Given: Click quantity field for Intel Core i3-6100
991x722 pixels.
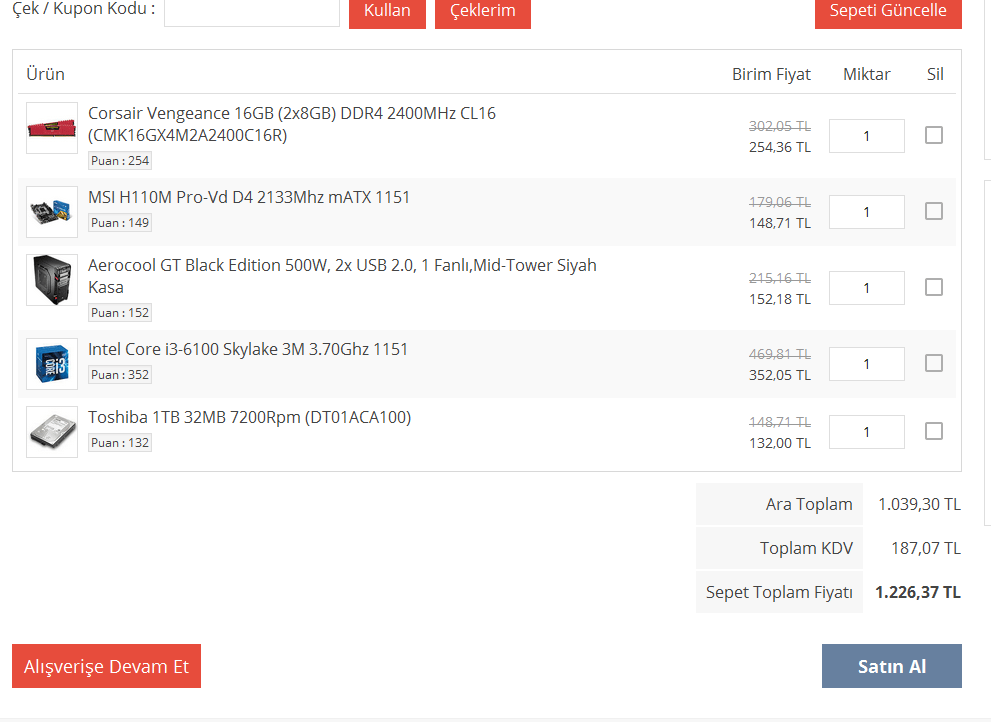Looking at the screenshot, I should (866, 364).
